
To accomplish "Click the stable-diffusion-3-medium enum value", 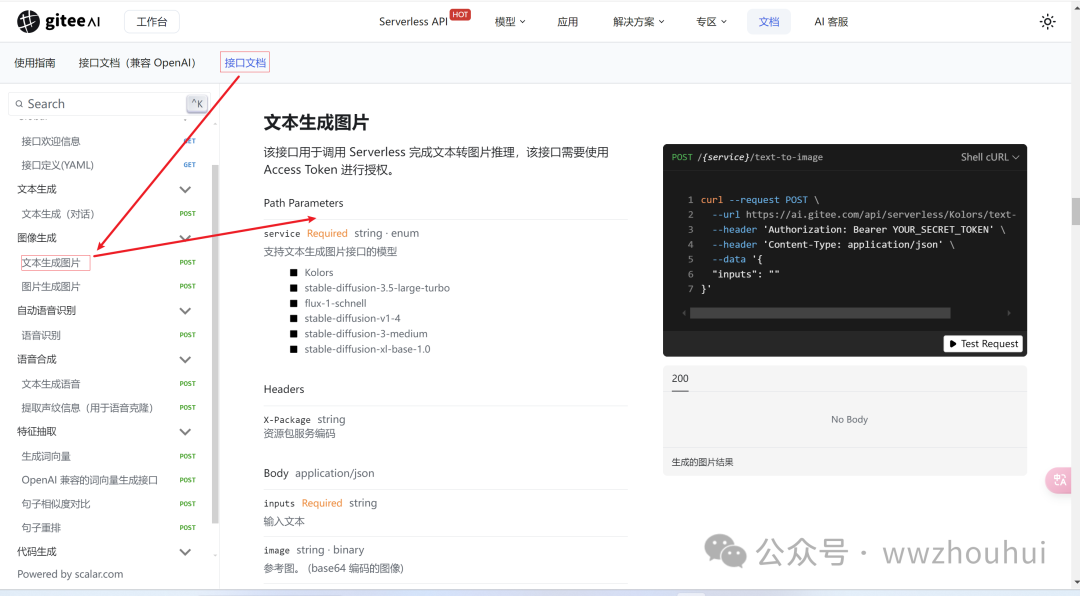I will click(x=366, y=333).
